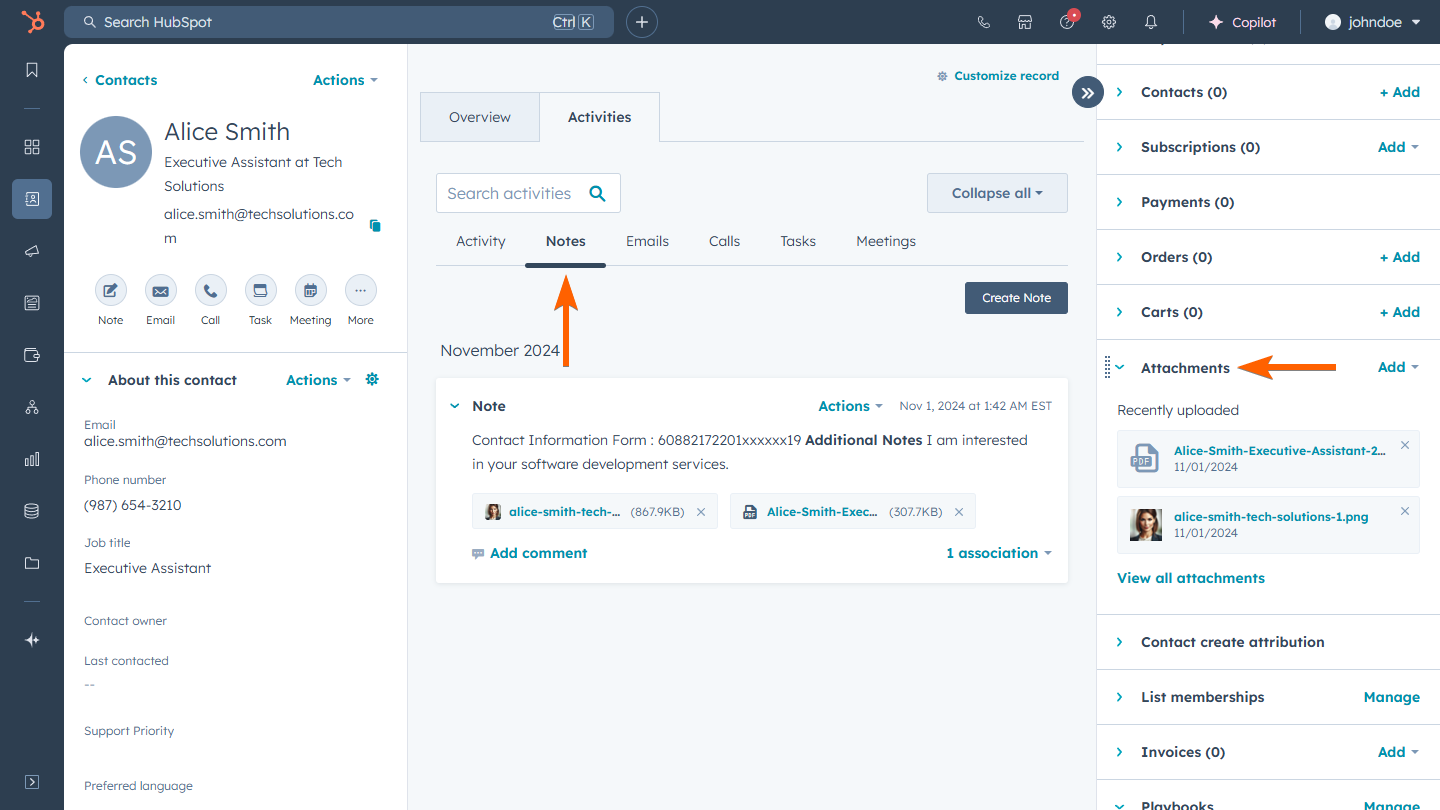Add a comment to the note
Image resolution: width=1440 pixels, height=810 pixels.
(x=530, y=553)
